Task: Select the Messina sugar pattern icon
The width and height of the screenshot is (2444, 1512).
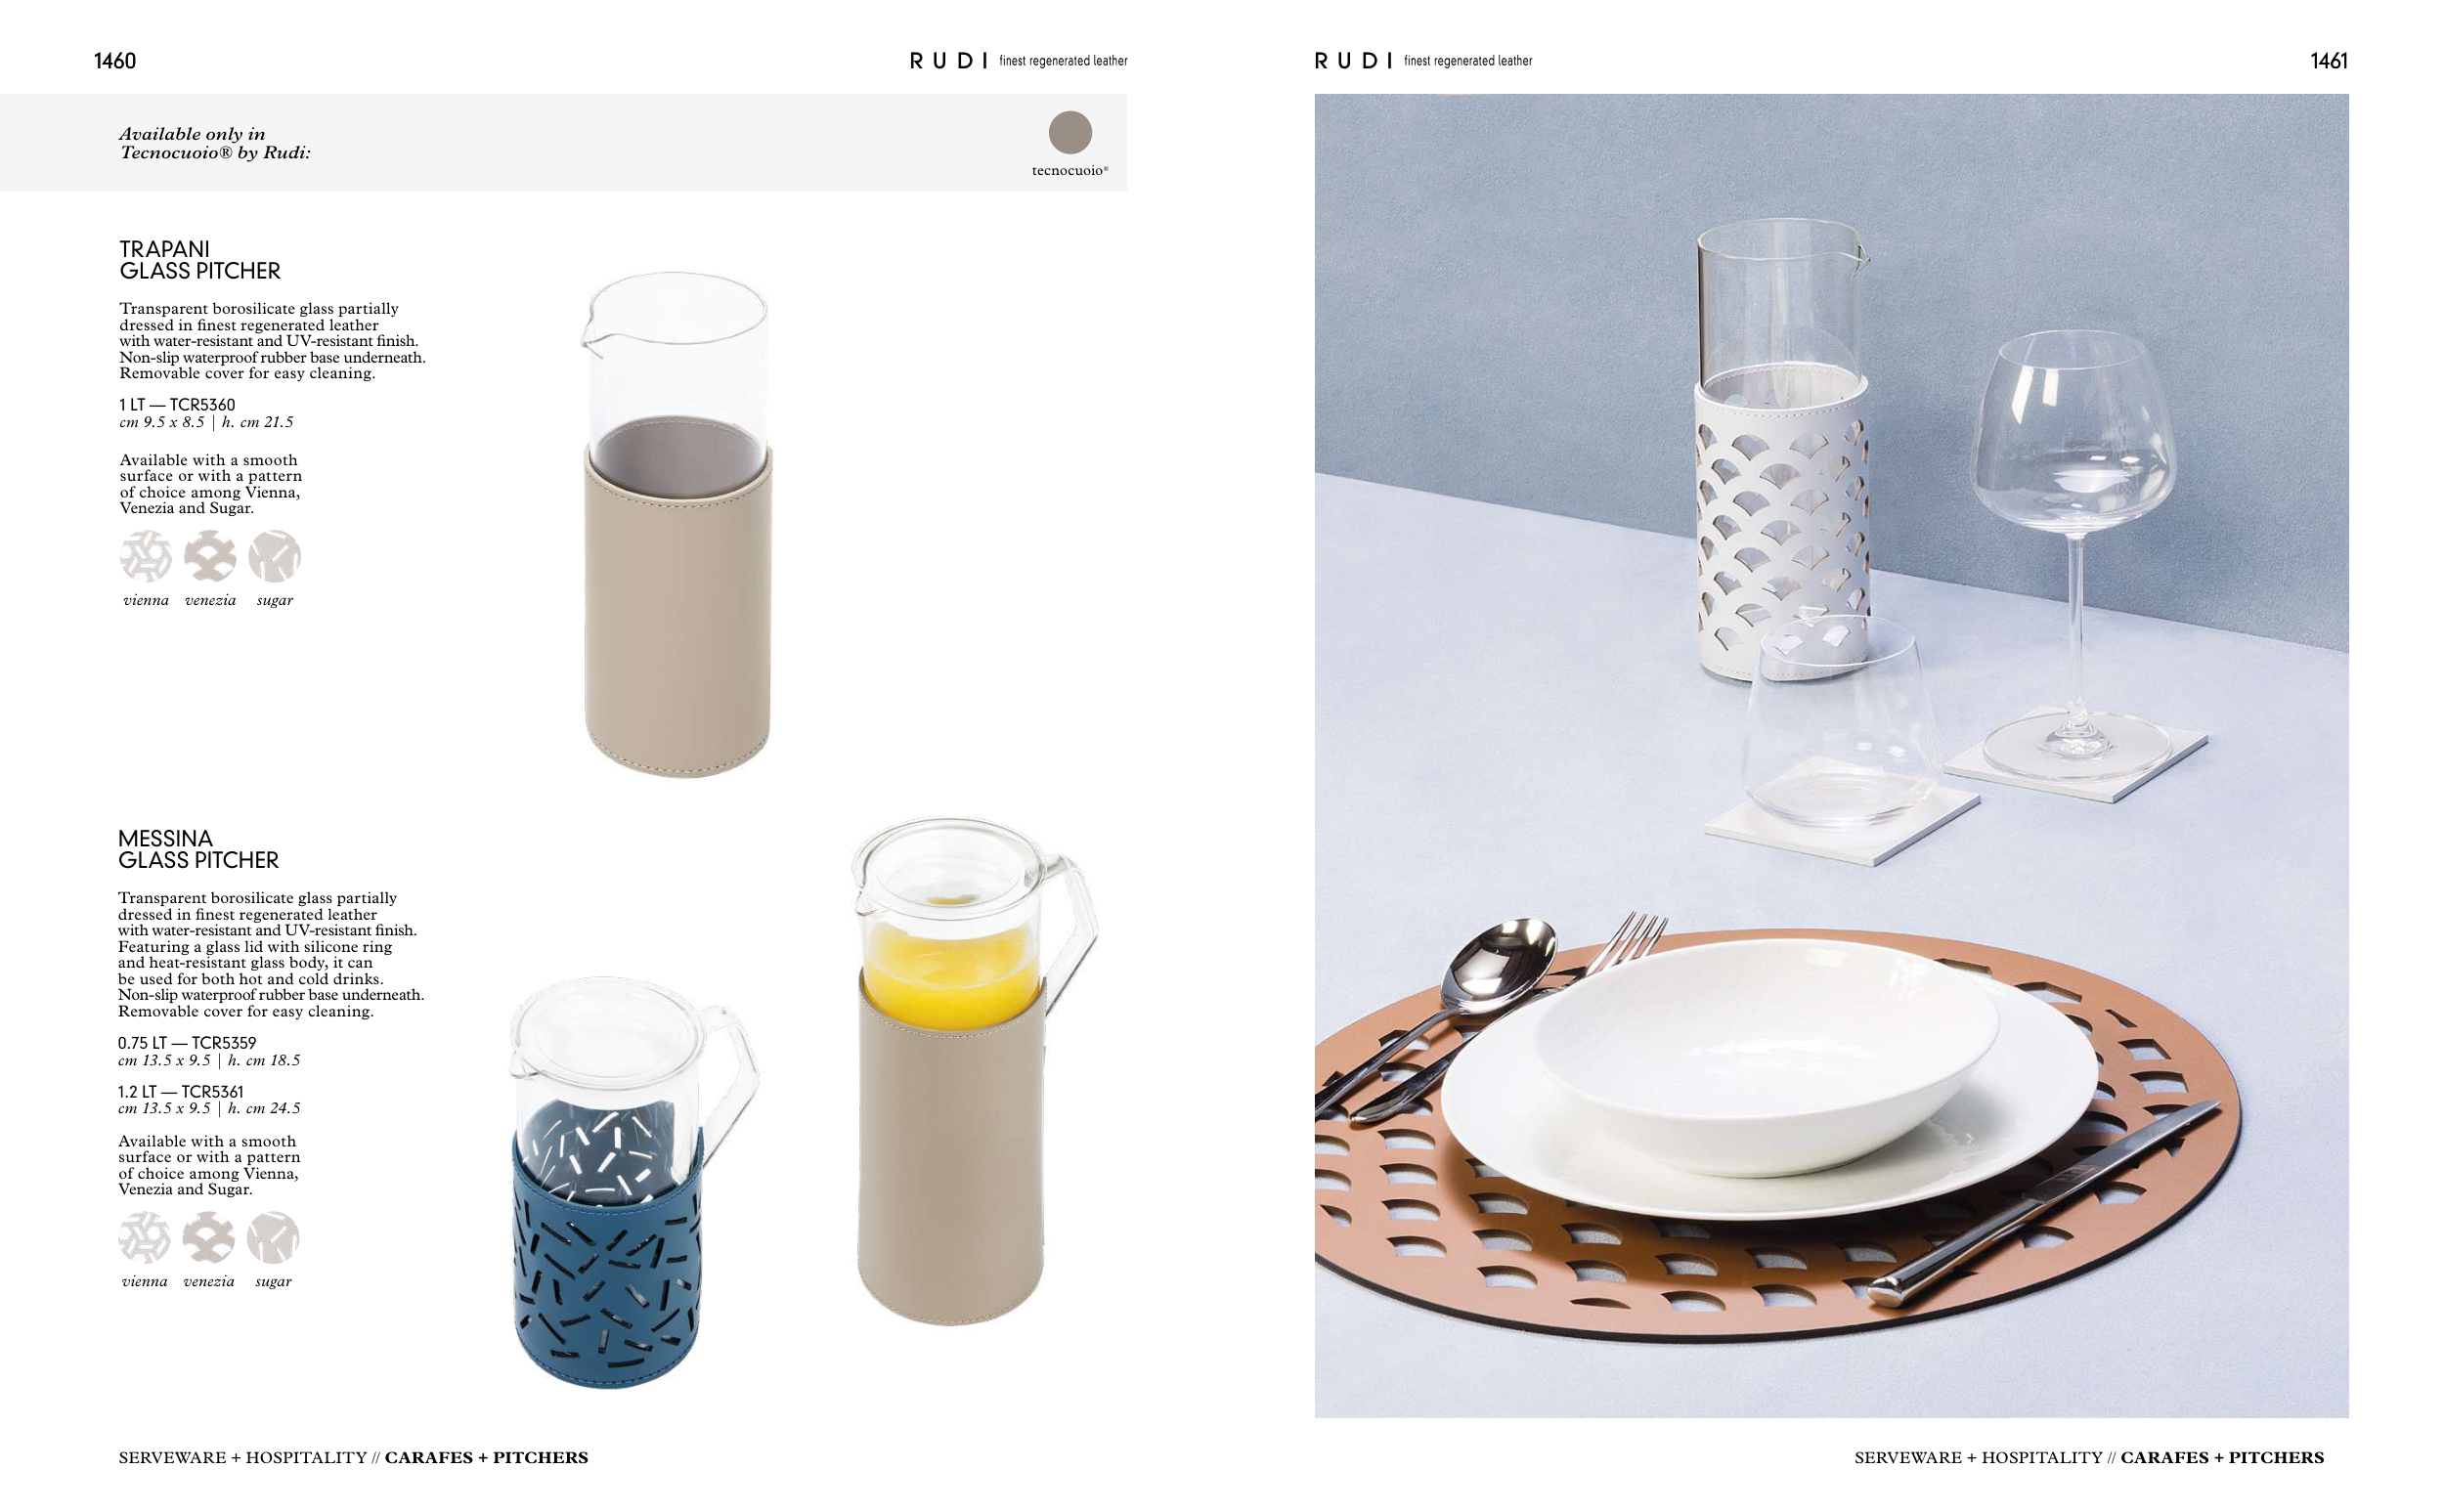Action: 273,1237
